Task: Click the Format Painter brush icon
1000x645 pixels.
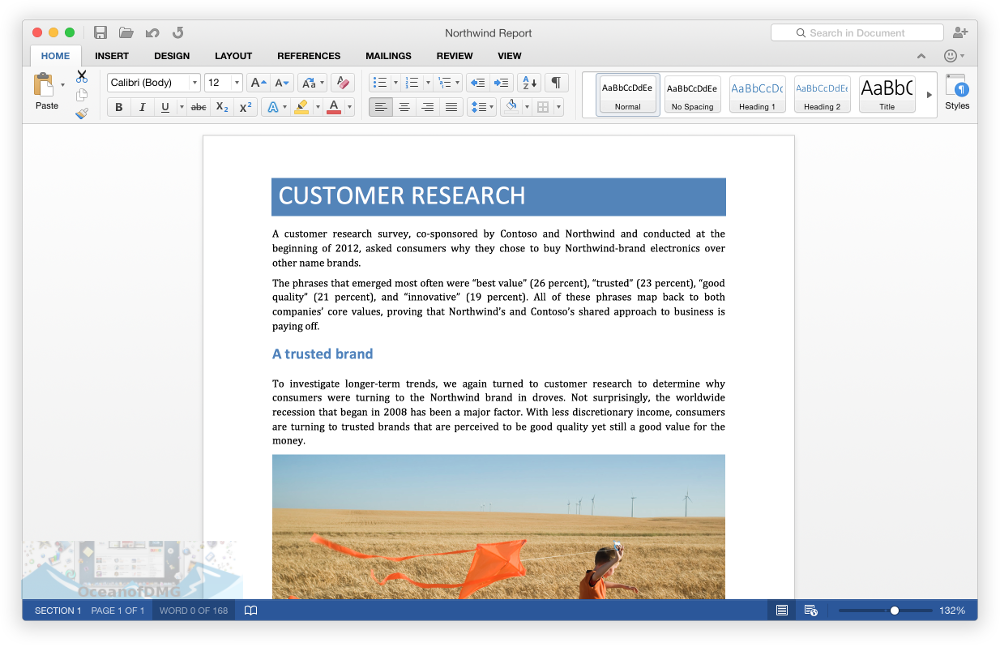Action: [82, 113]
